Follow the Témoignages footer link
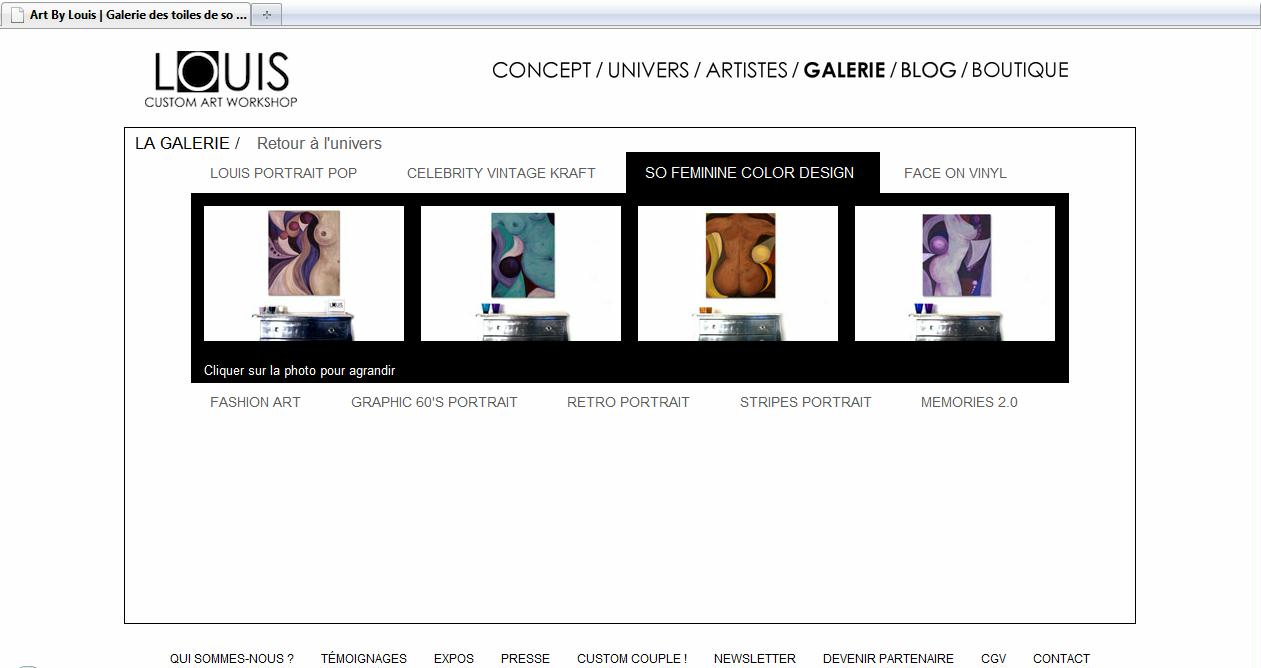This screenshot has width=1261, height=668. (363, 658)
